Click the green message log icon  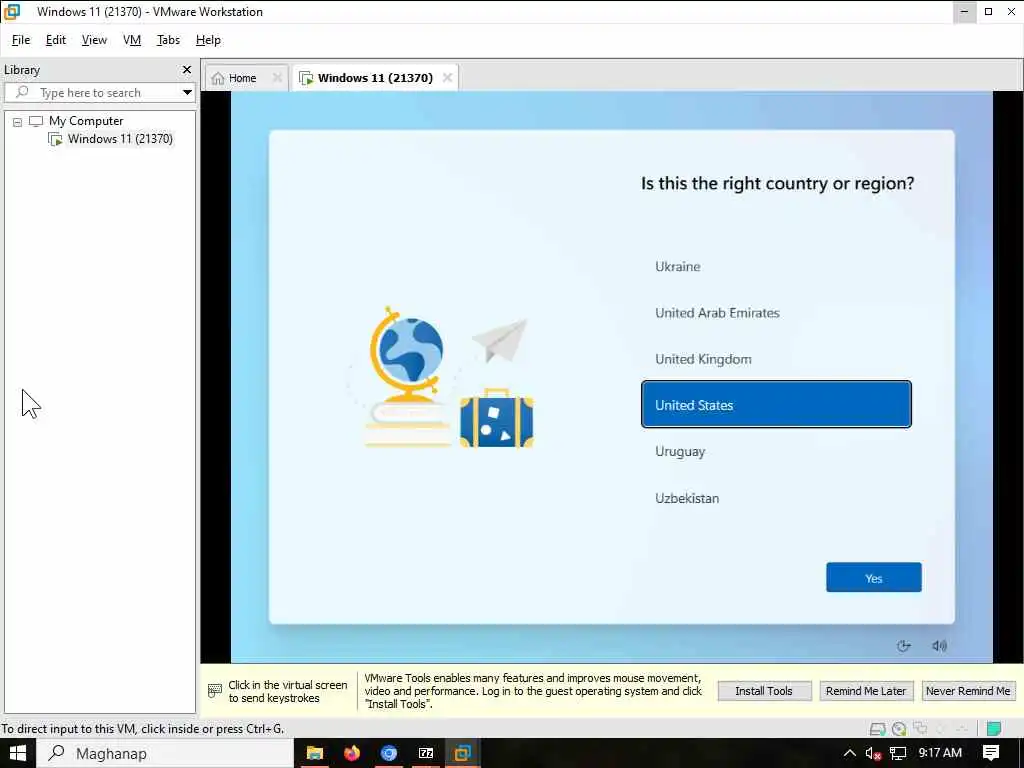(x=993, y=729)
